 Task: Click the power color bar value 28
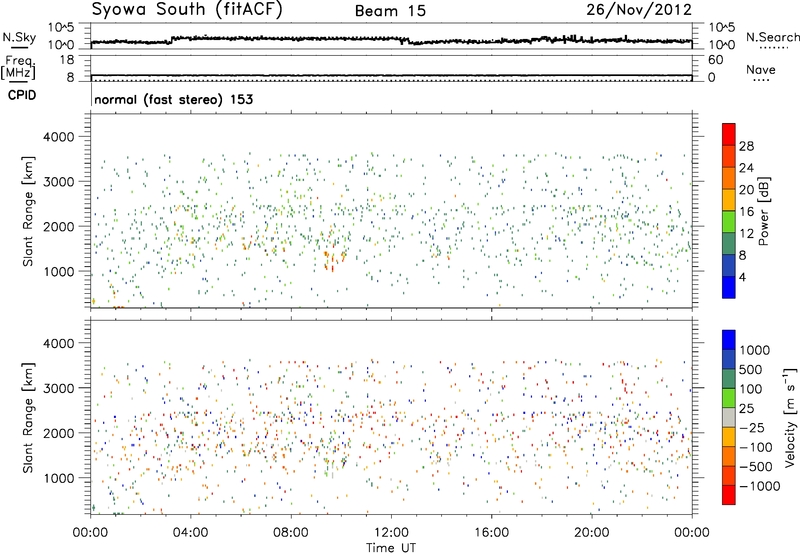coord(746,146)
